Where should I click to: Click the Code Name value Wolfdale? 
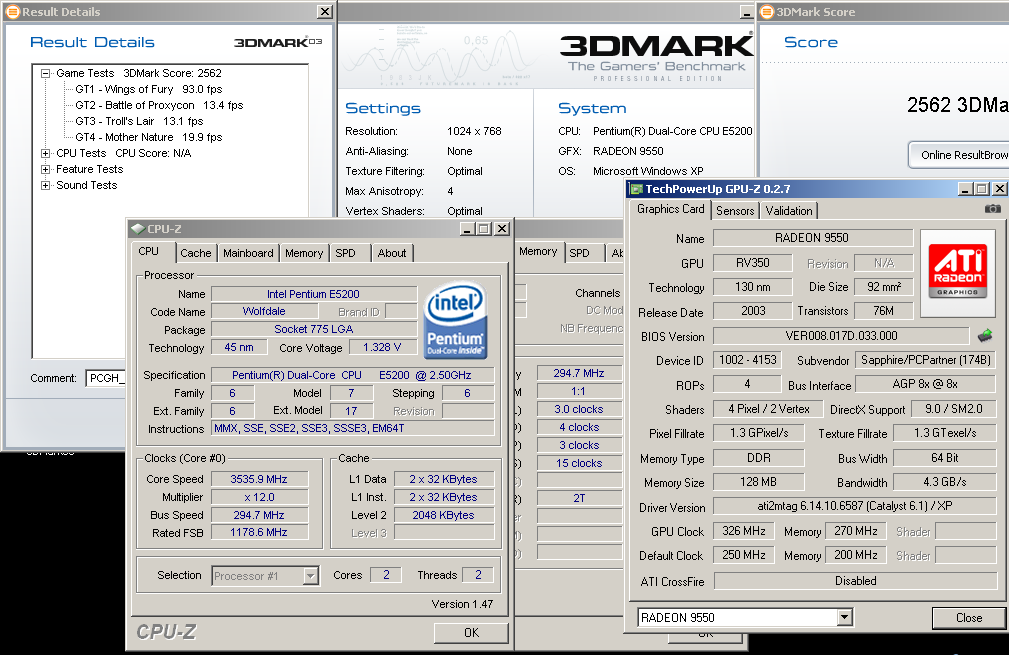264,311
